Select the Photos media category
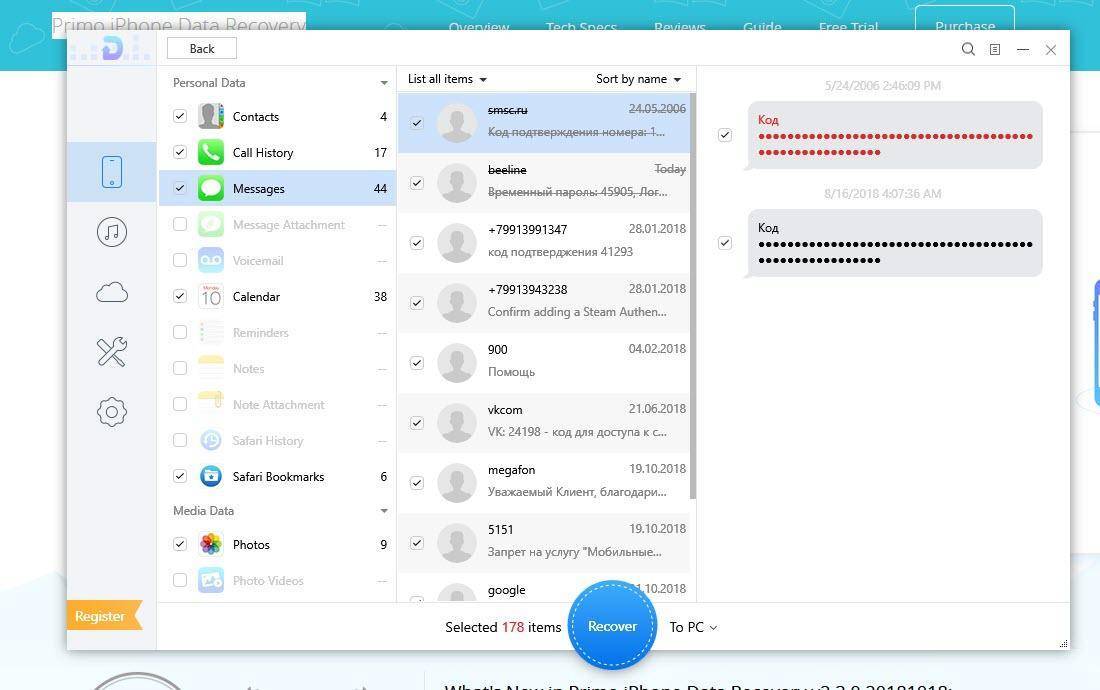Image resolution: width=1100 pixels, height=690 pixels. point(251,545)
